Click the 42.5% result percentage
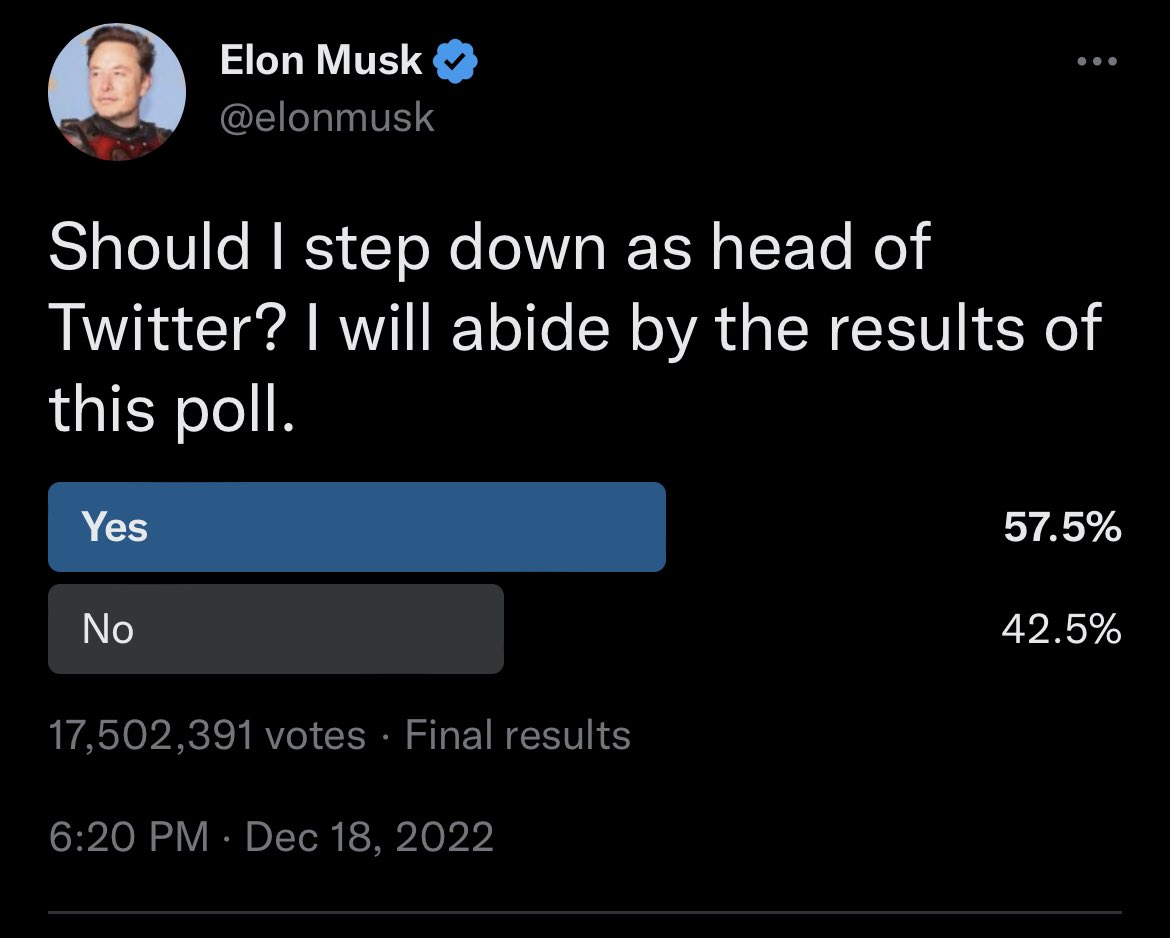The width and height of the screenshot is (1170, 938). [x=1061, y=629]
